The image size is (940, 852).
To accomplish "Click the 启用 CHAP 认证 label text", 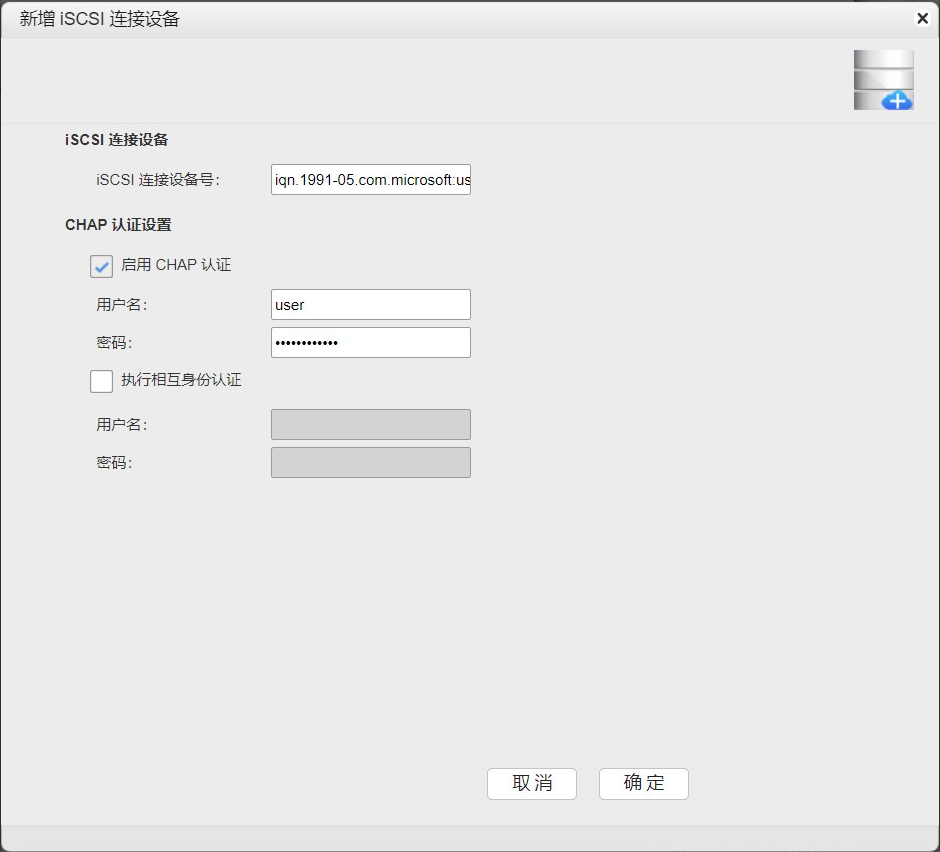I will coord(176,266).
